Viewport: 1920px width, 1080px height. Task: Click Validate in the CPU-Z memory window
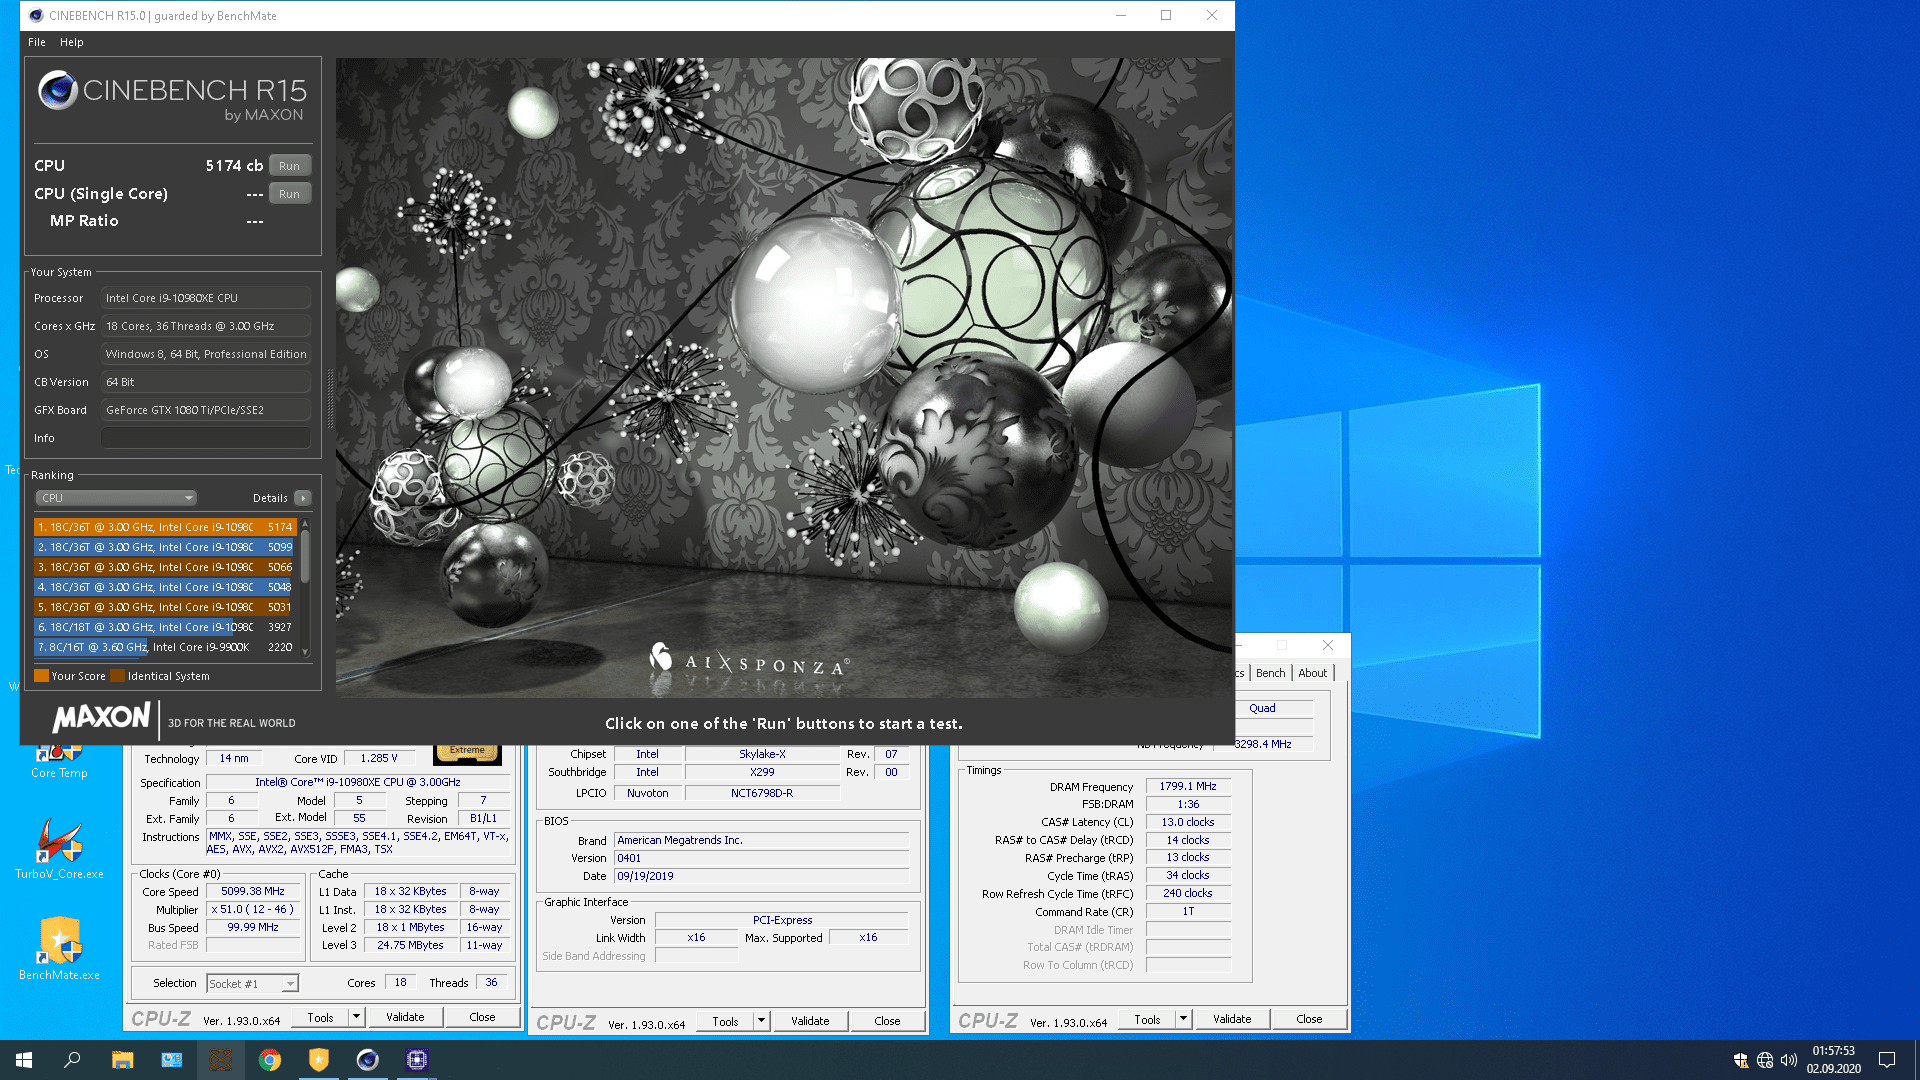point(1232,1019)
